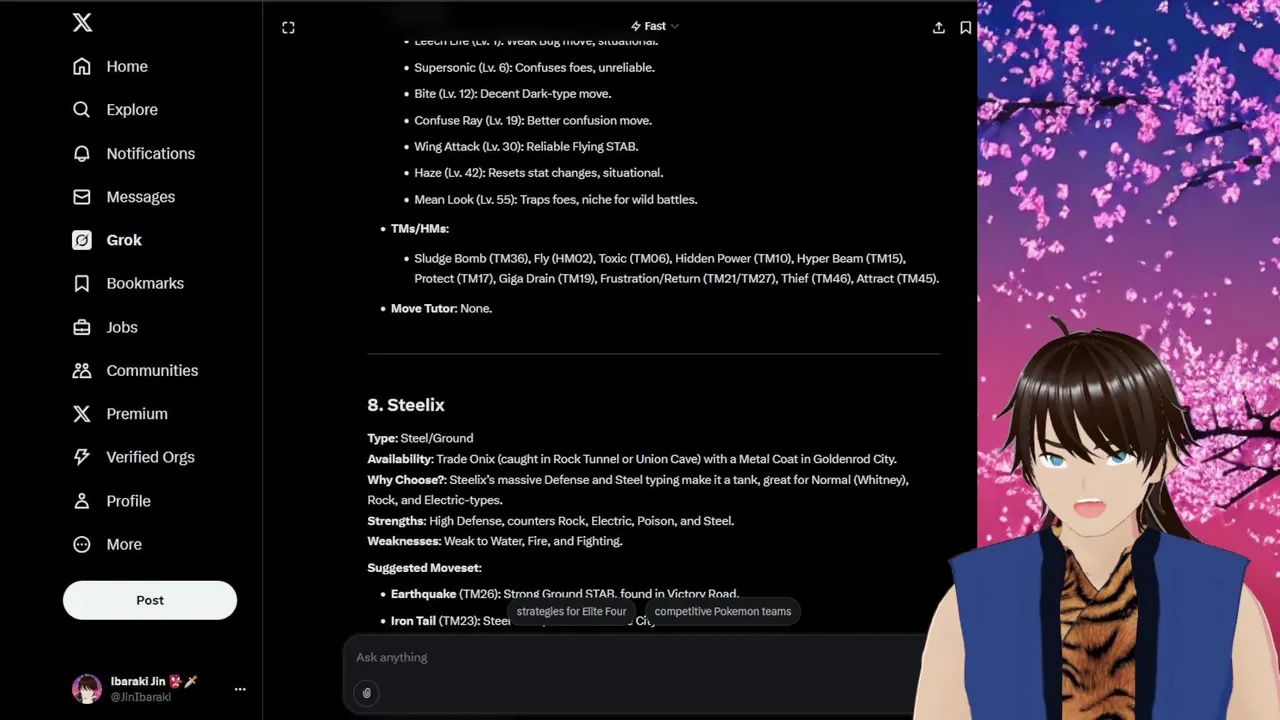The image size is (1280, 720).
Task: Open Notifications menu label
Action: tap(151, 153)
